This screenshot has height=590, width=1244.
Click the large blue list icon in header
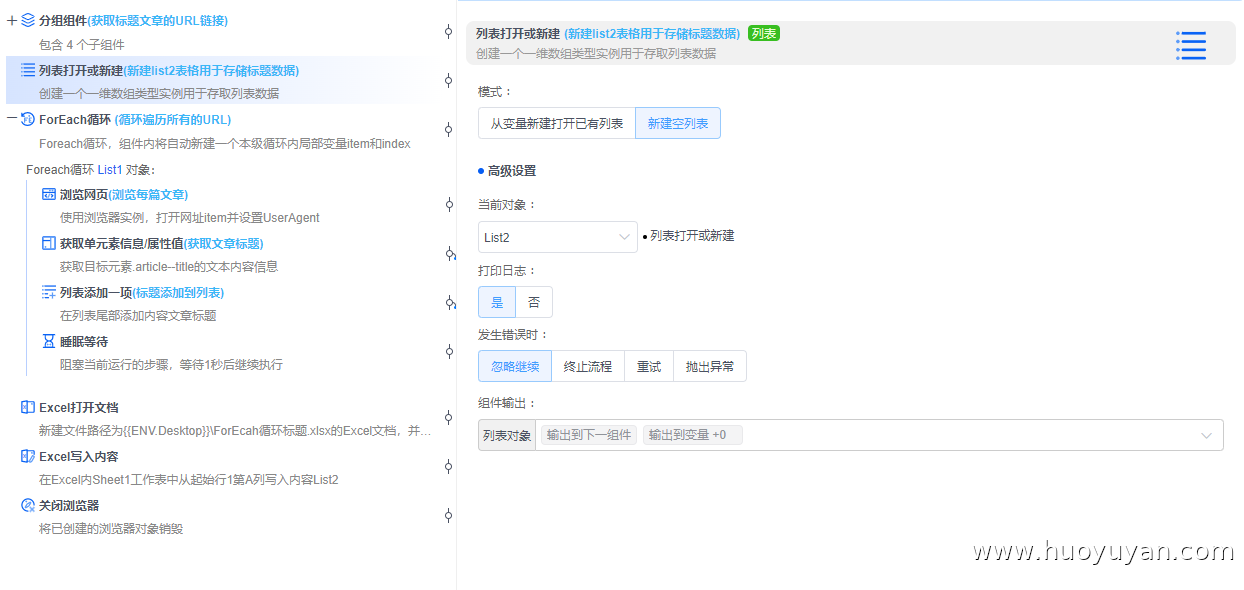coord(1191,45)
